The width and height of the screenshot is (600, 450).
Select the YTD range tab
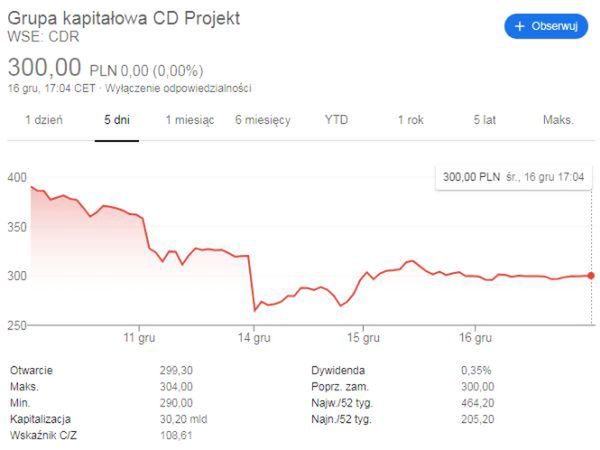tap(337, 120)
